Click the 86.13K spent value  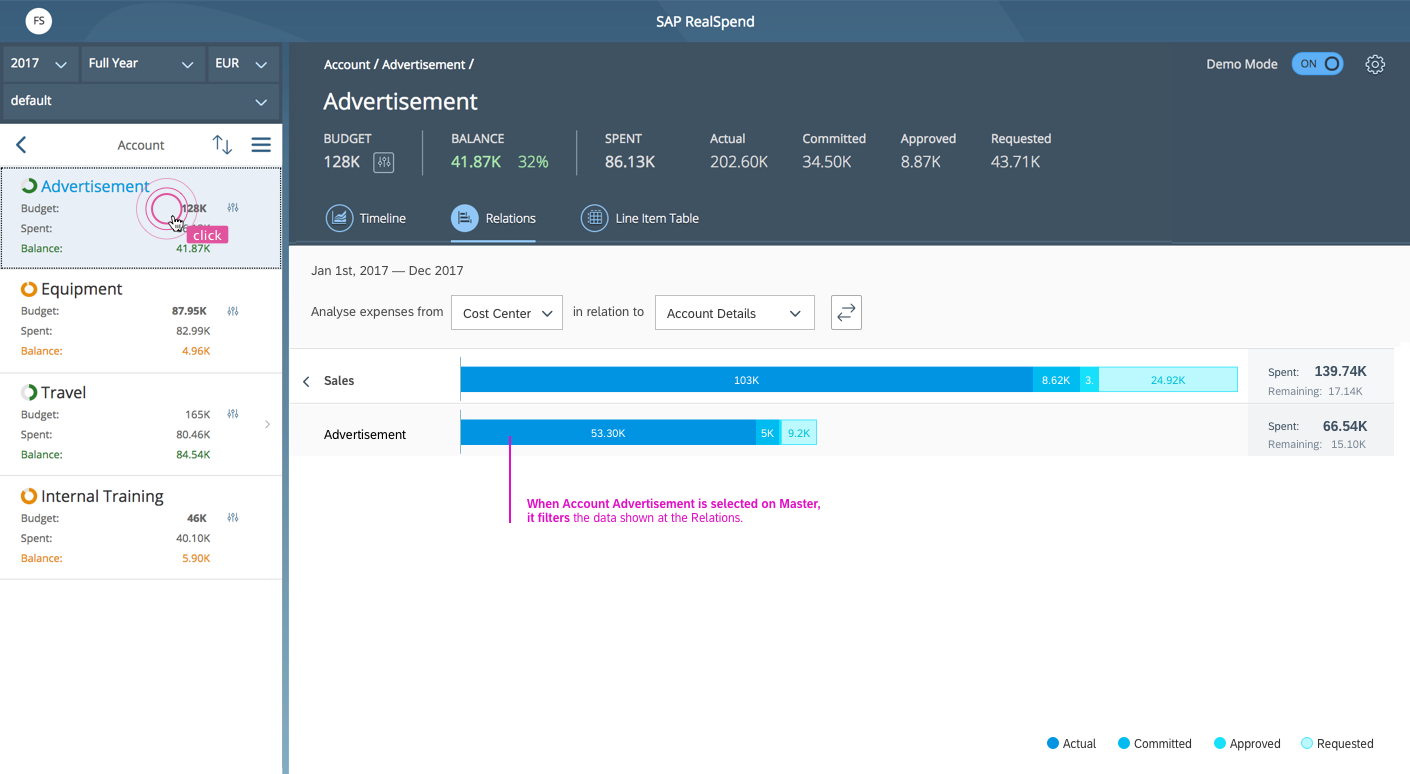pyautogui.click(x=630, y=162)
